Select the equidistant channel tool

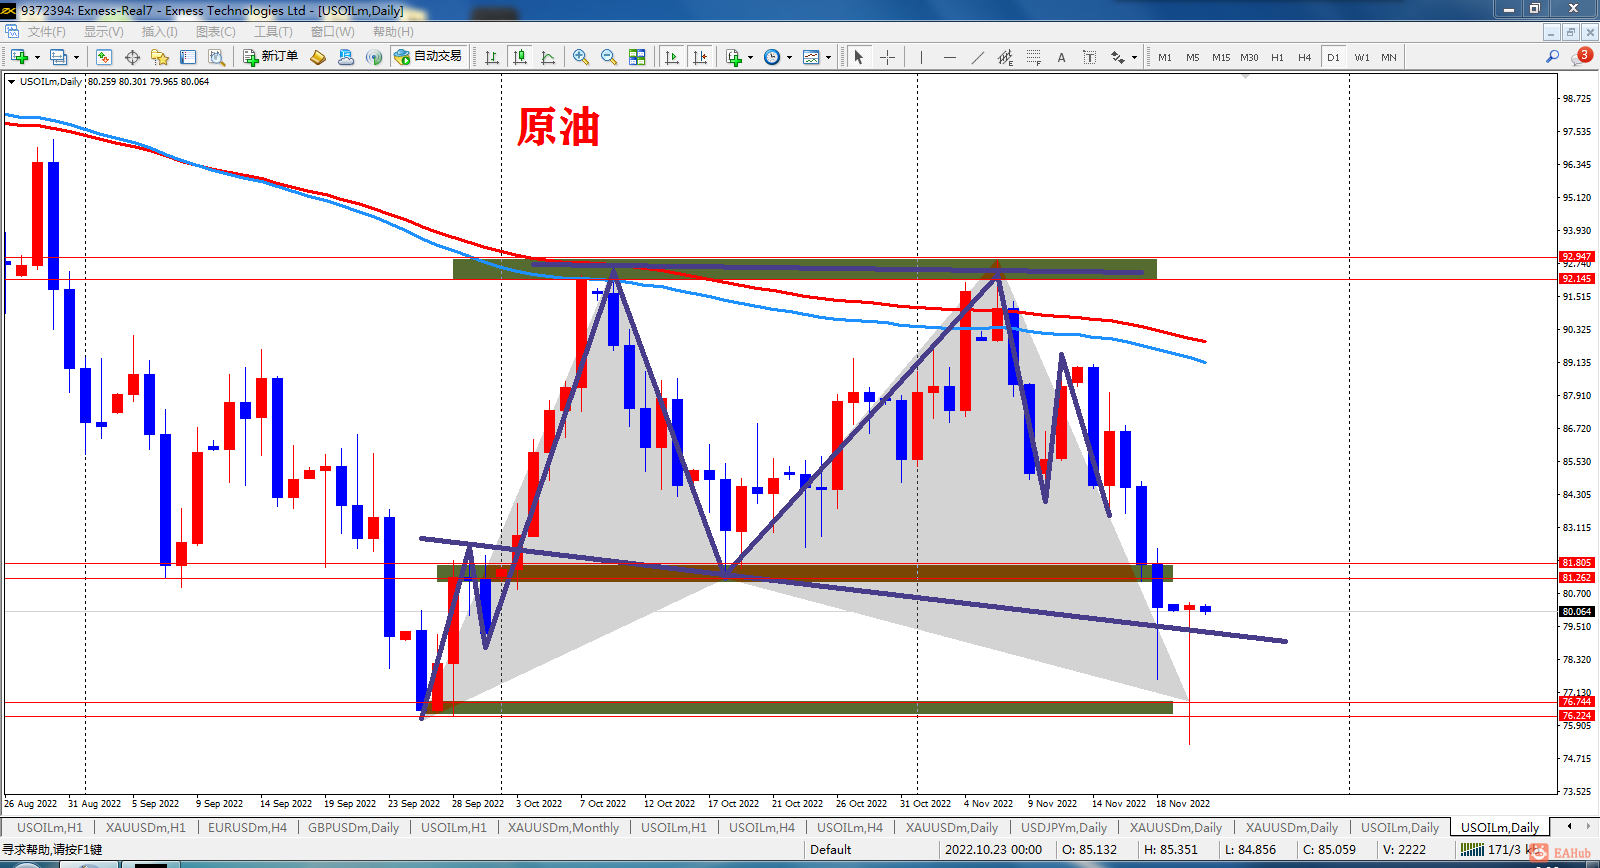(1005, 57)
